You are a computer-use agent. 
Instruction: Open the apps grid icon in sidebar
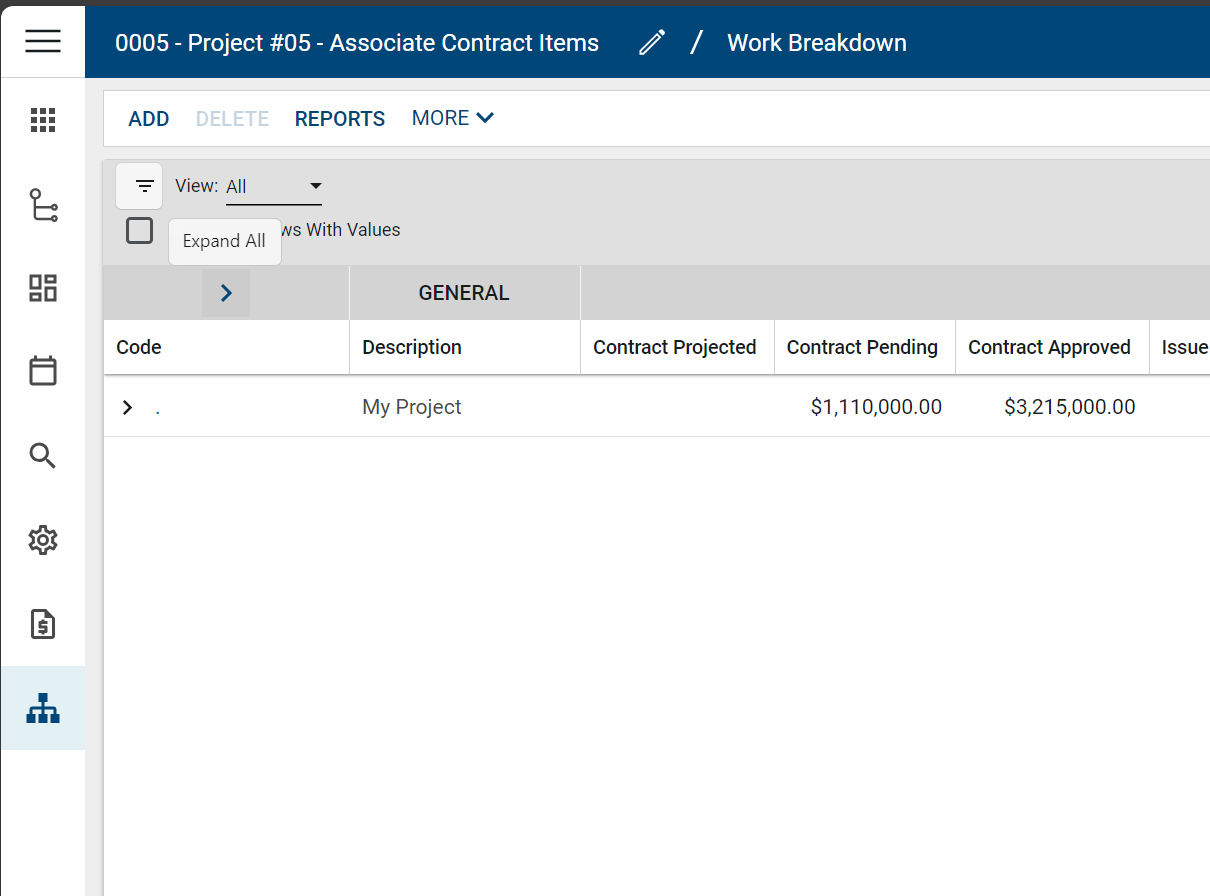click(43, 121)
